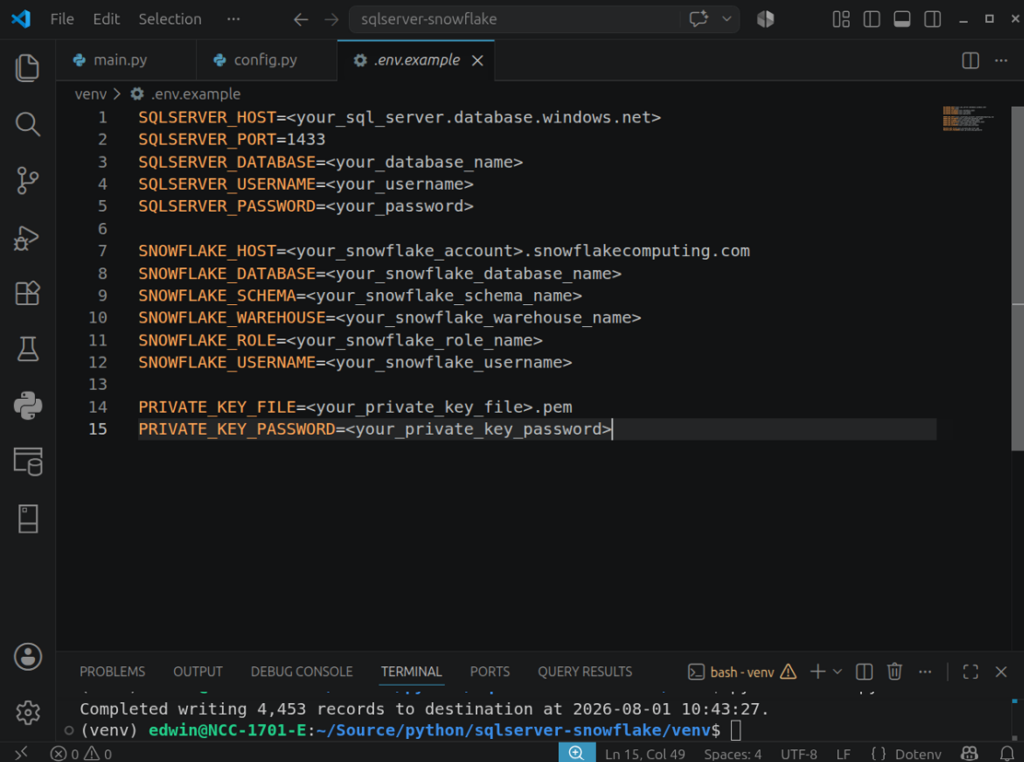1024x762 pixels.
Task: Close the bottom panel
Action: (x=1000, y=671)
